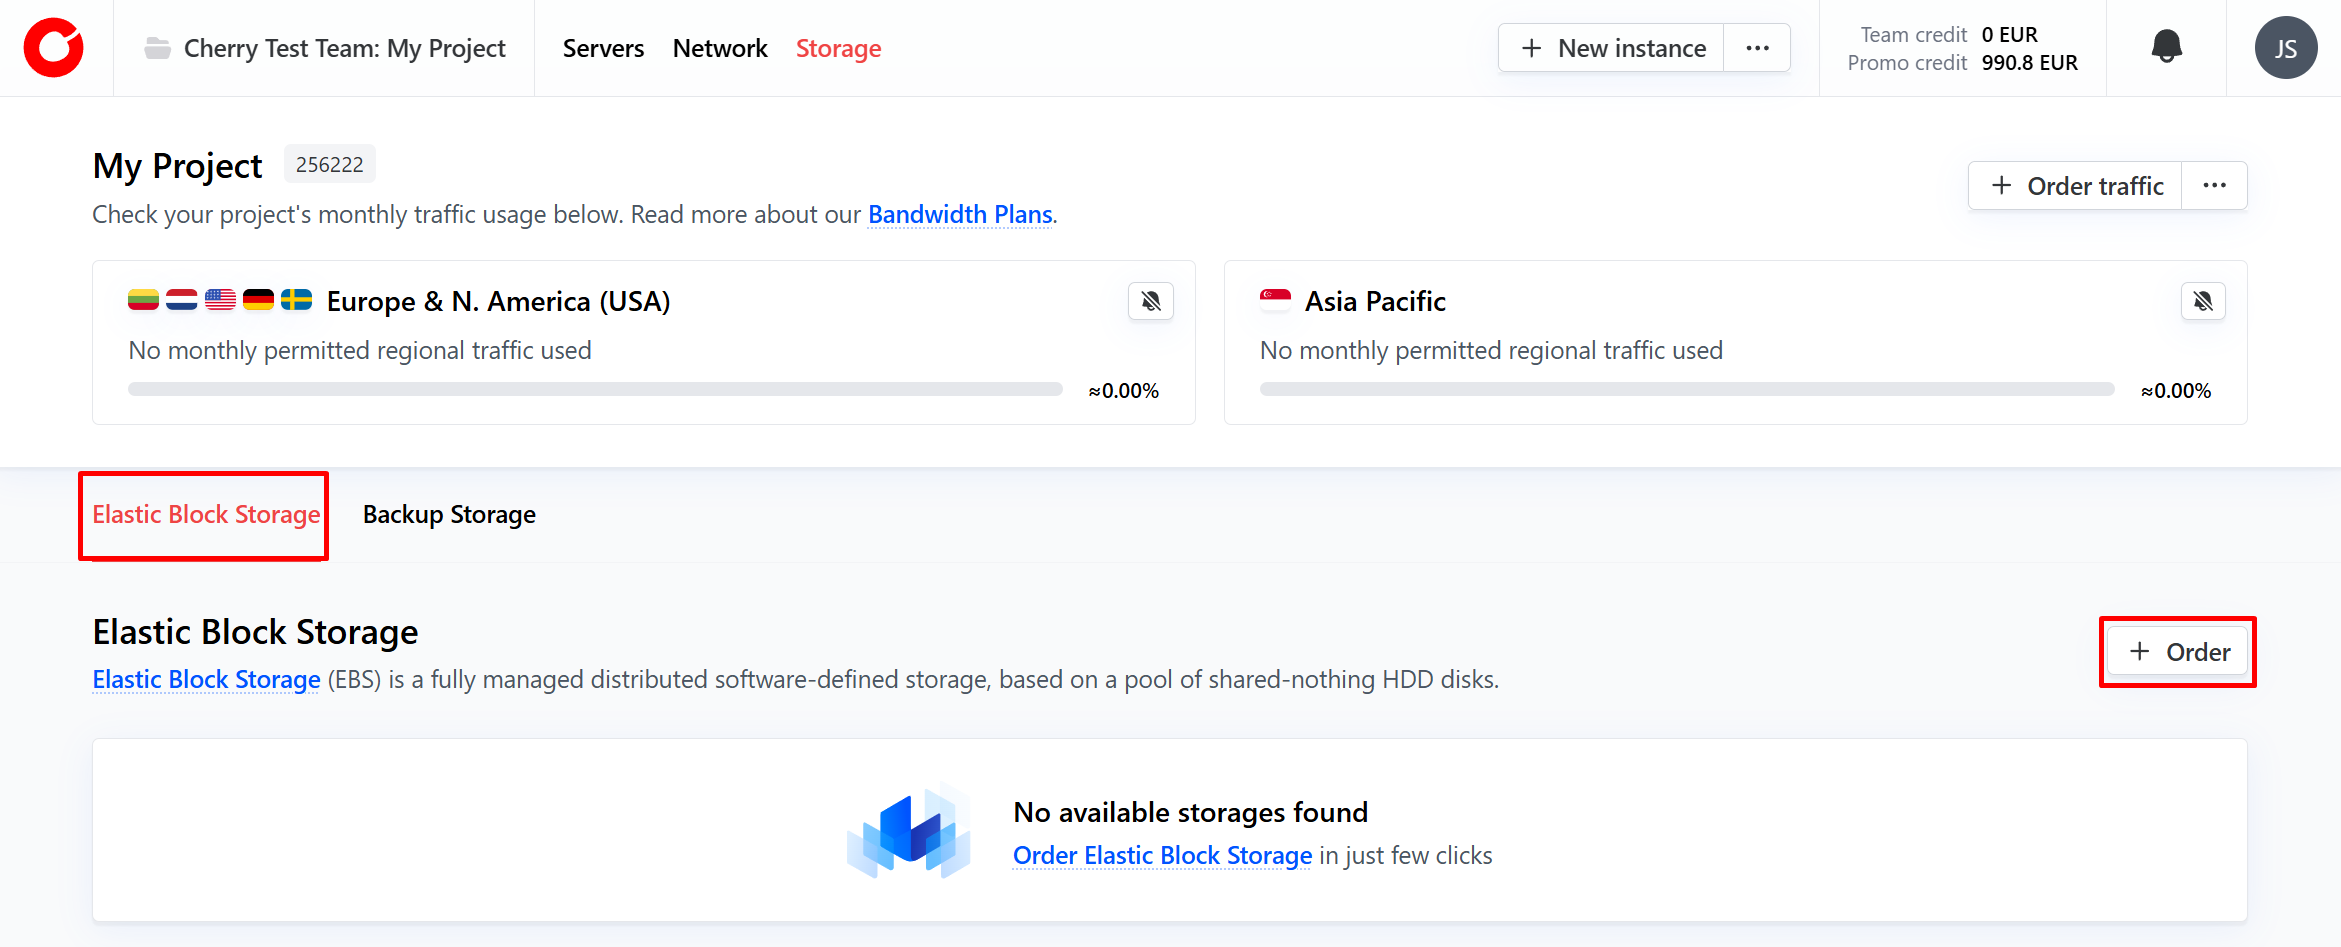Expand more options next to Order traffic
The image size is (2341, 947).
pyautogui.click(x=2214, y=186)
